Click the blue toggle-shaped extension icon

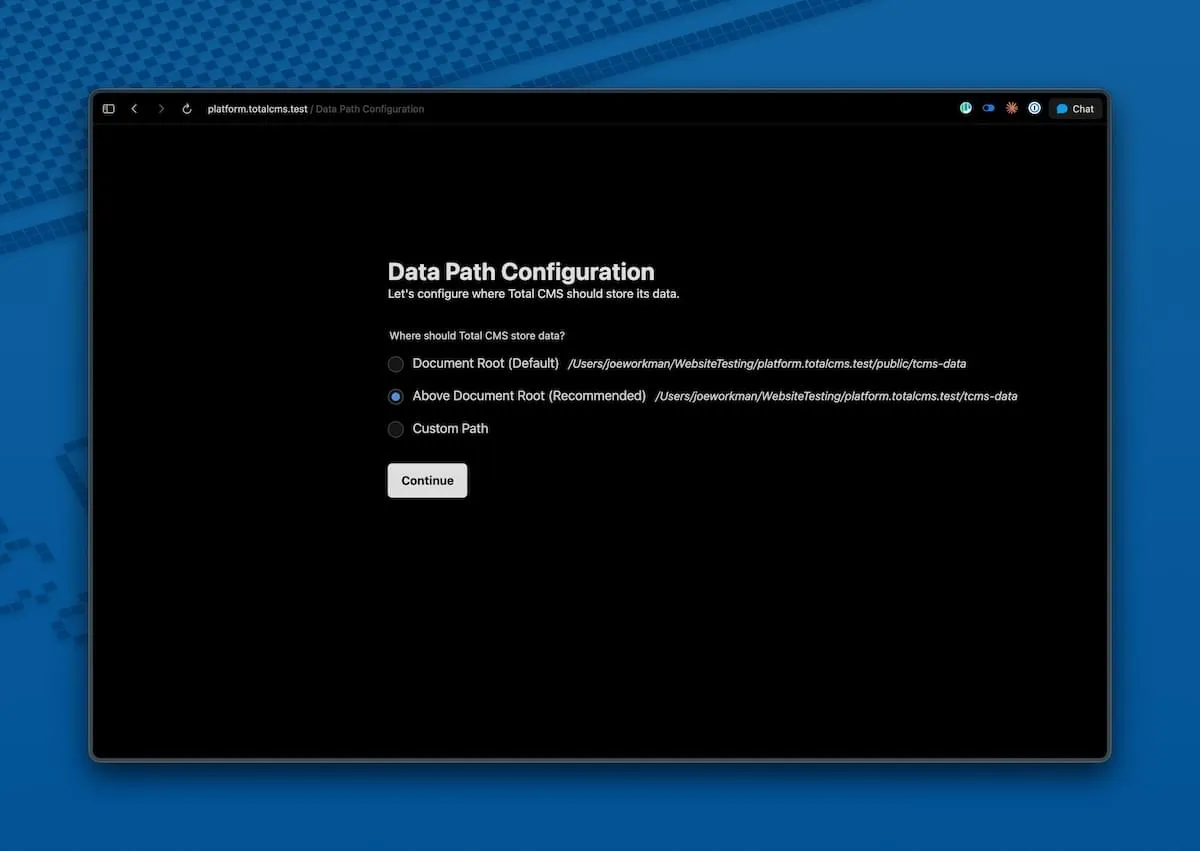click(989, 108)
